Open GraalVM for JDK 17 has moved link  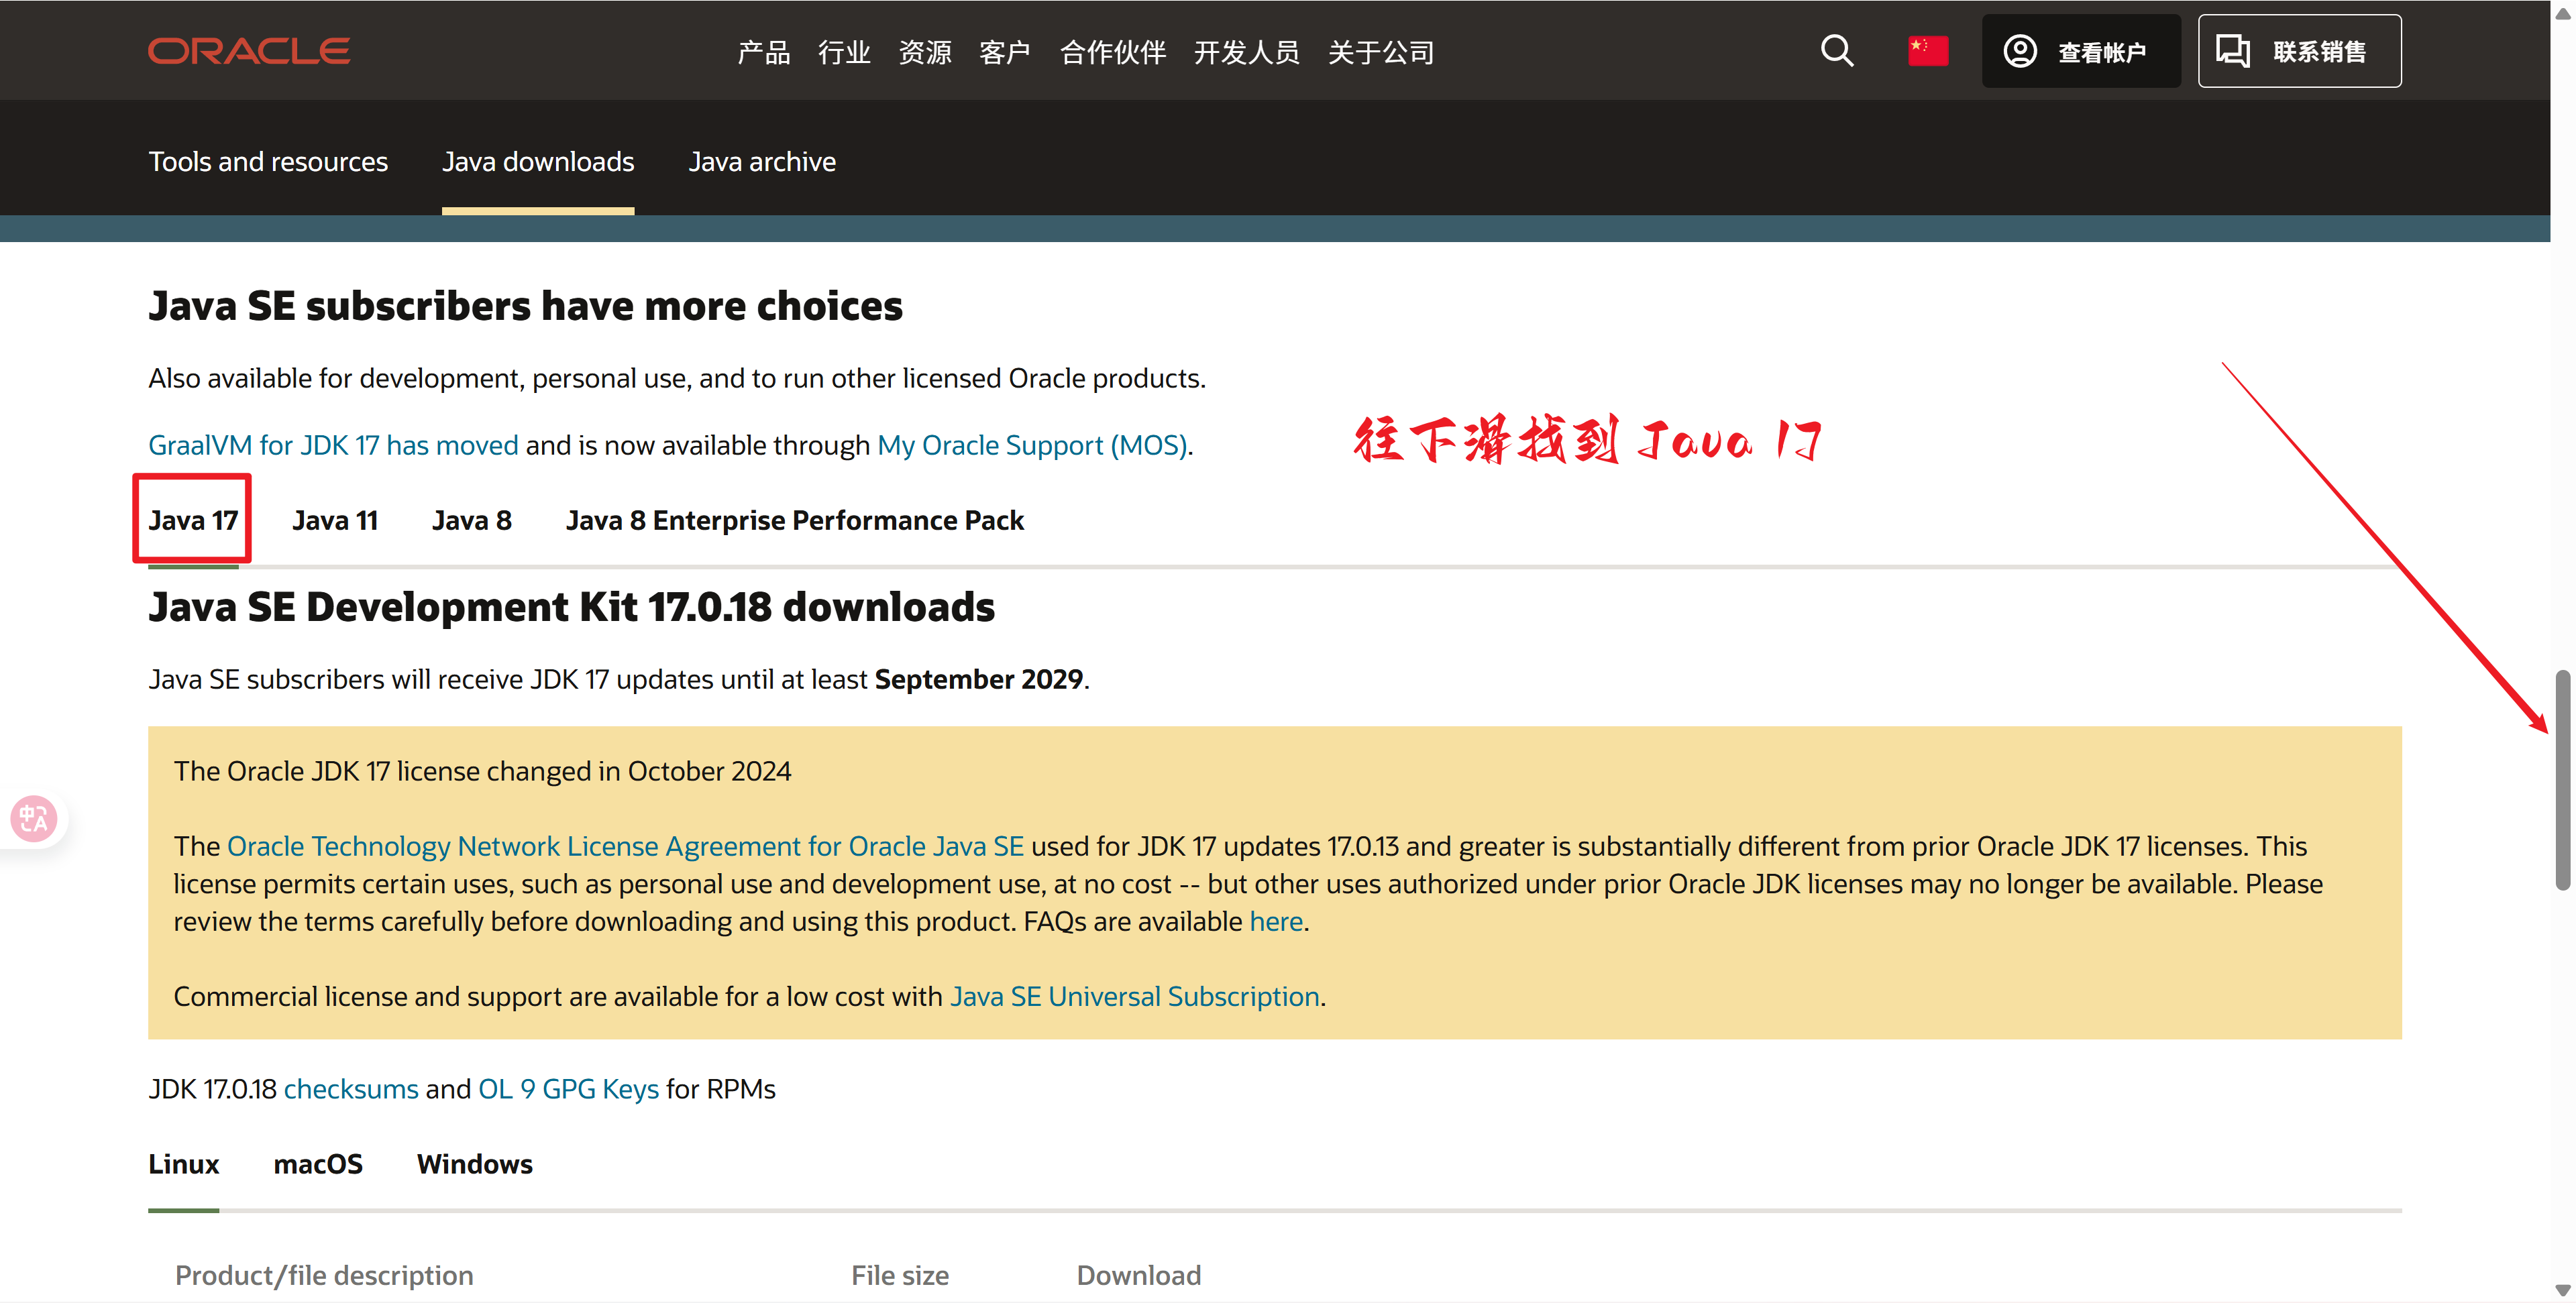[333, 445]
